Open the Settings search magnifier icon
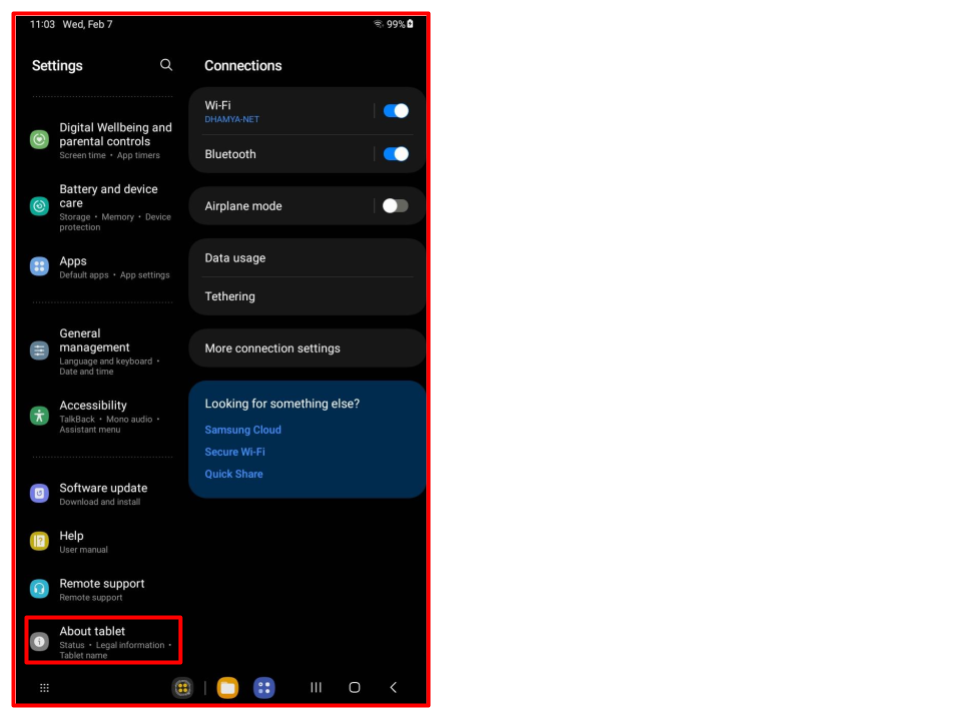 click(x=166, y=65)
